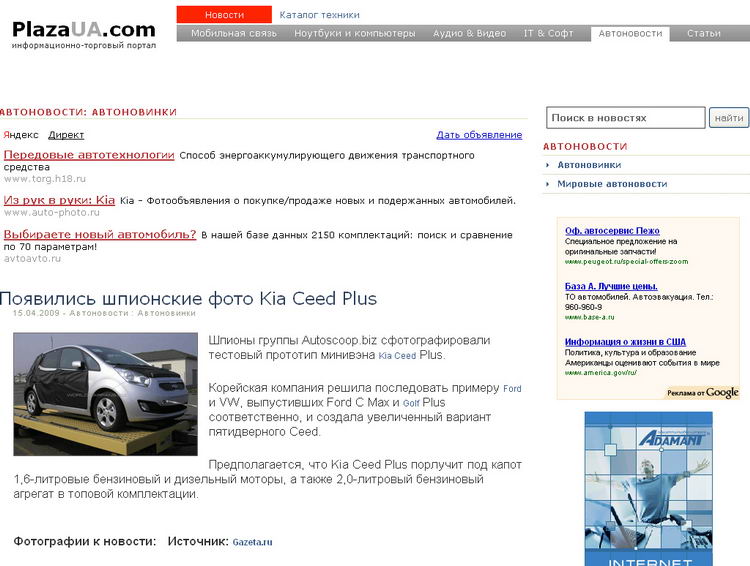Select Мобильная связь menu item
This screenshot has width=750, height=566.
tap(234, 33)
